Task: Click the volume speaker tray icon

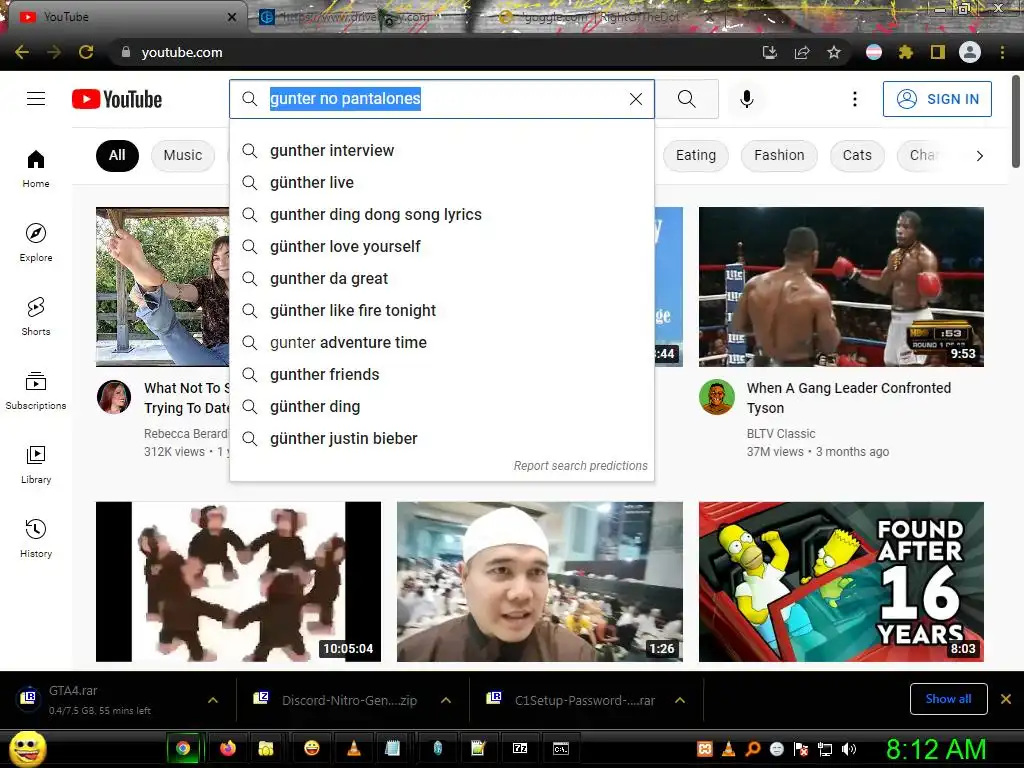Action: tap(849, 749)
